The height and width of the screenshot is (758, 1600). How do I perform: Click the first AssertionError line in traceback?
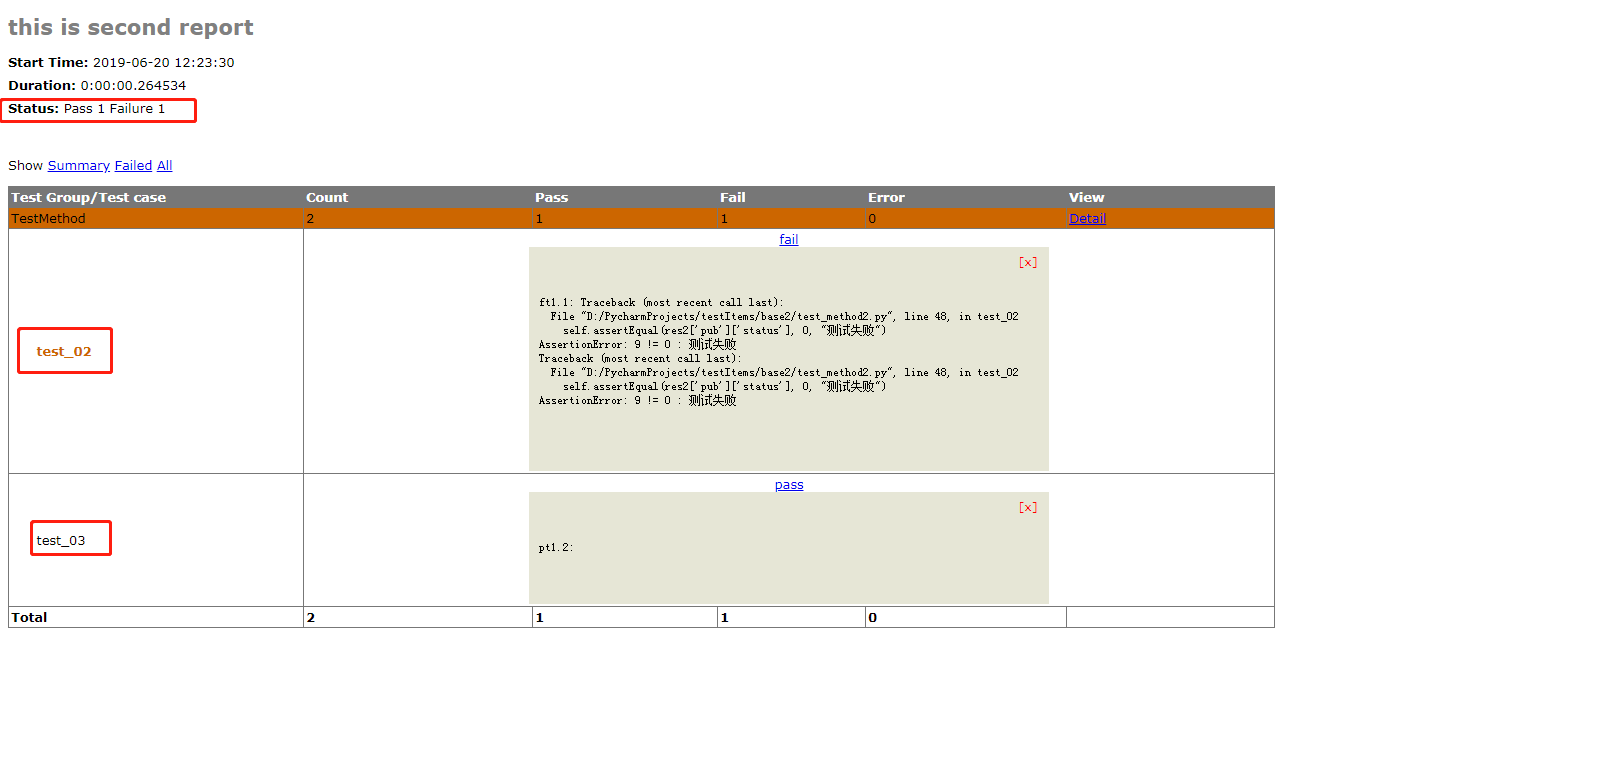click(x=638, y=345)
